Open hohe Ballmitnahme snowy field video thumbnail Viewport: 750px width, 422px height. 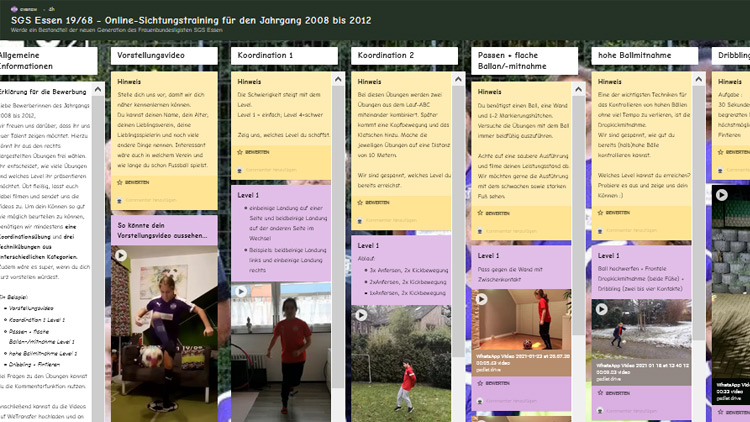coord(641,329)
